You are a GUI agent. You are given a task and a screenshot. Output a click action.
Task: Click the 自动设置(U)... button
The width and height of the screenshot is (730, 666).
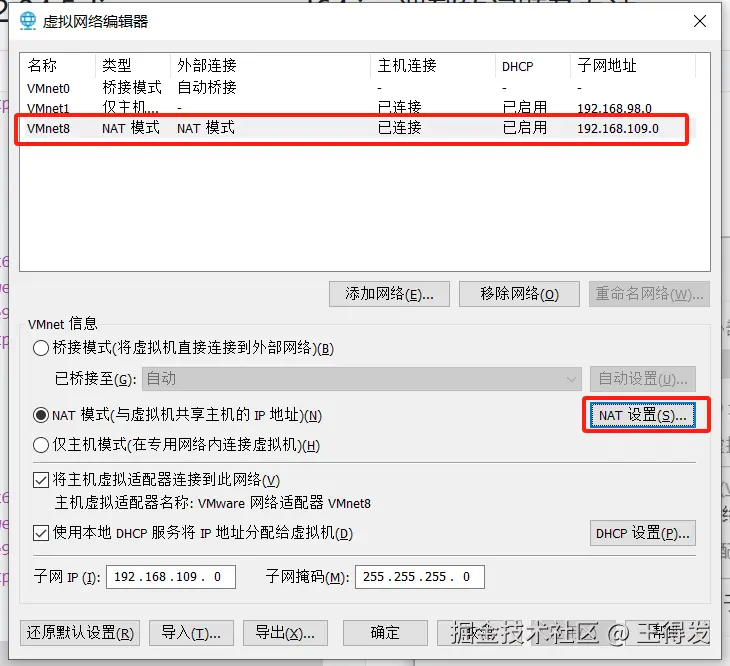pyautogui.click(x=643, y=379)
